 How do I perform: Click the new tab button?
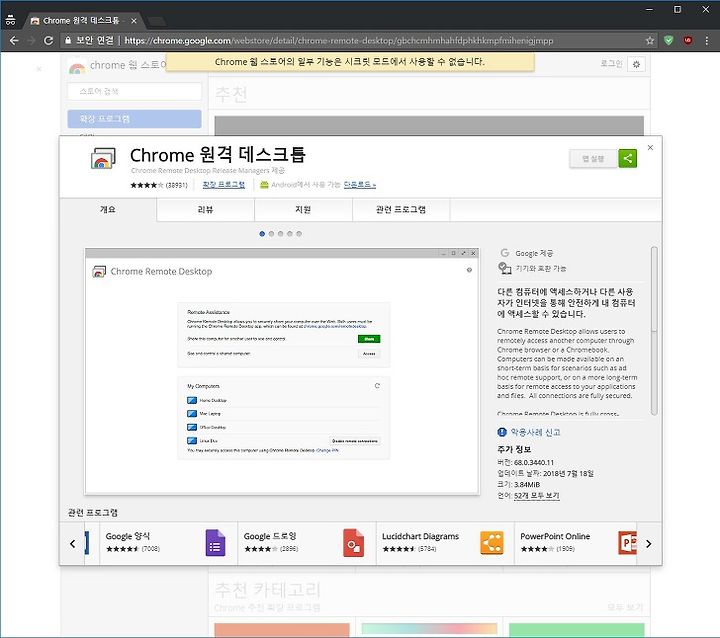[157, 21]
